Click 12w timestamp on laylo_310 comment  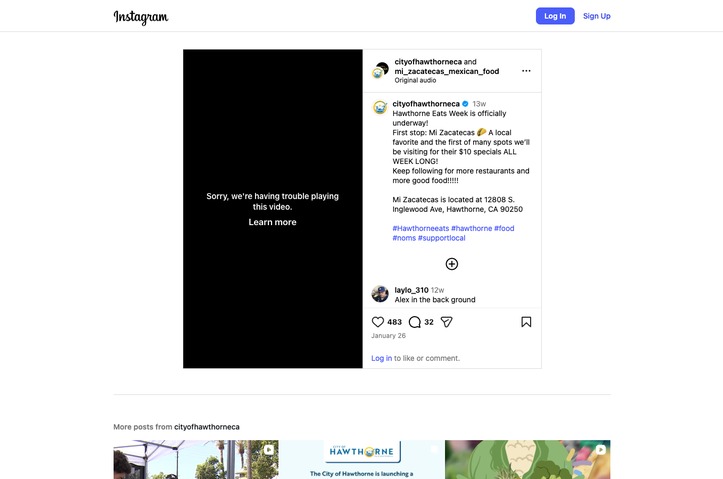[437, 290]
